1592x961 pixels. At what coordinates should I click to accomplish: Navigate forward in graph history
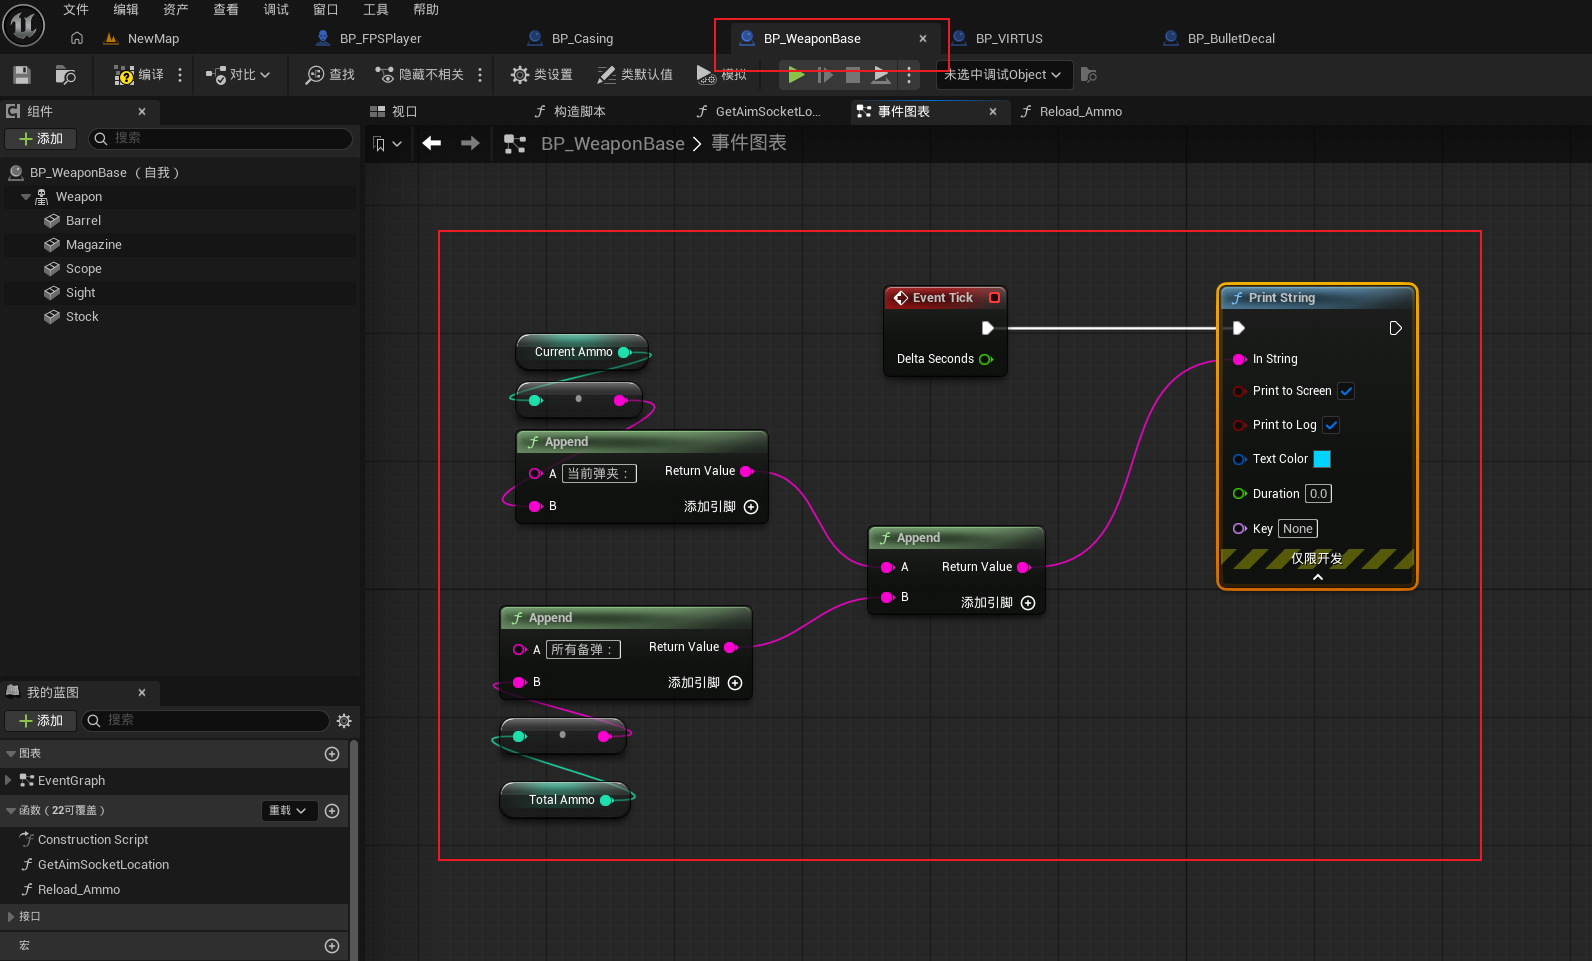[x=470, y=144]
